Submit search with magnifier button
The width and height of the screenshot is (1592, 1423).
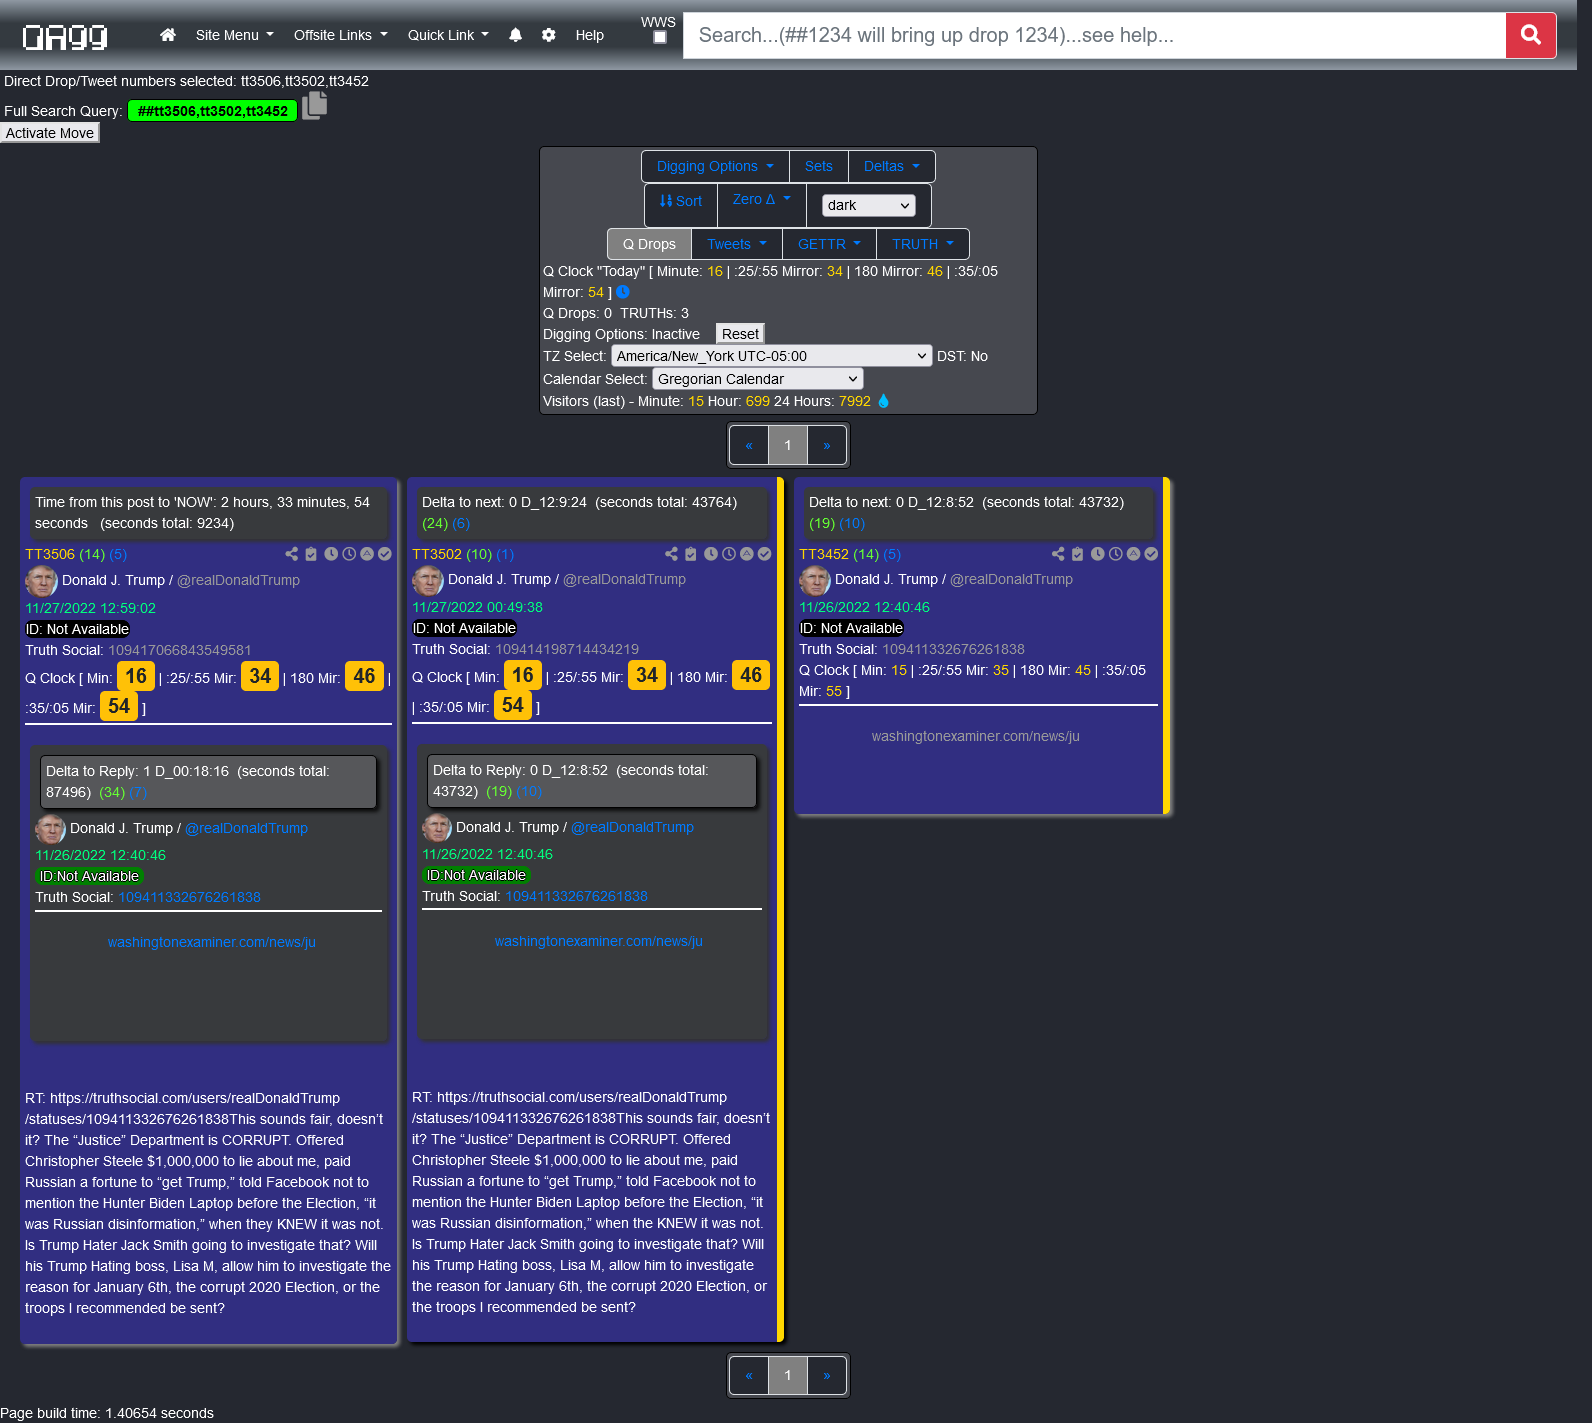click(1530, 35)
